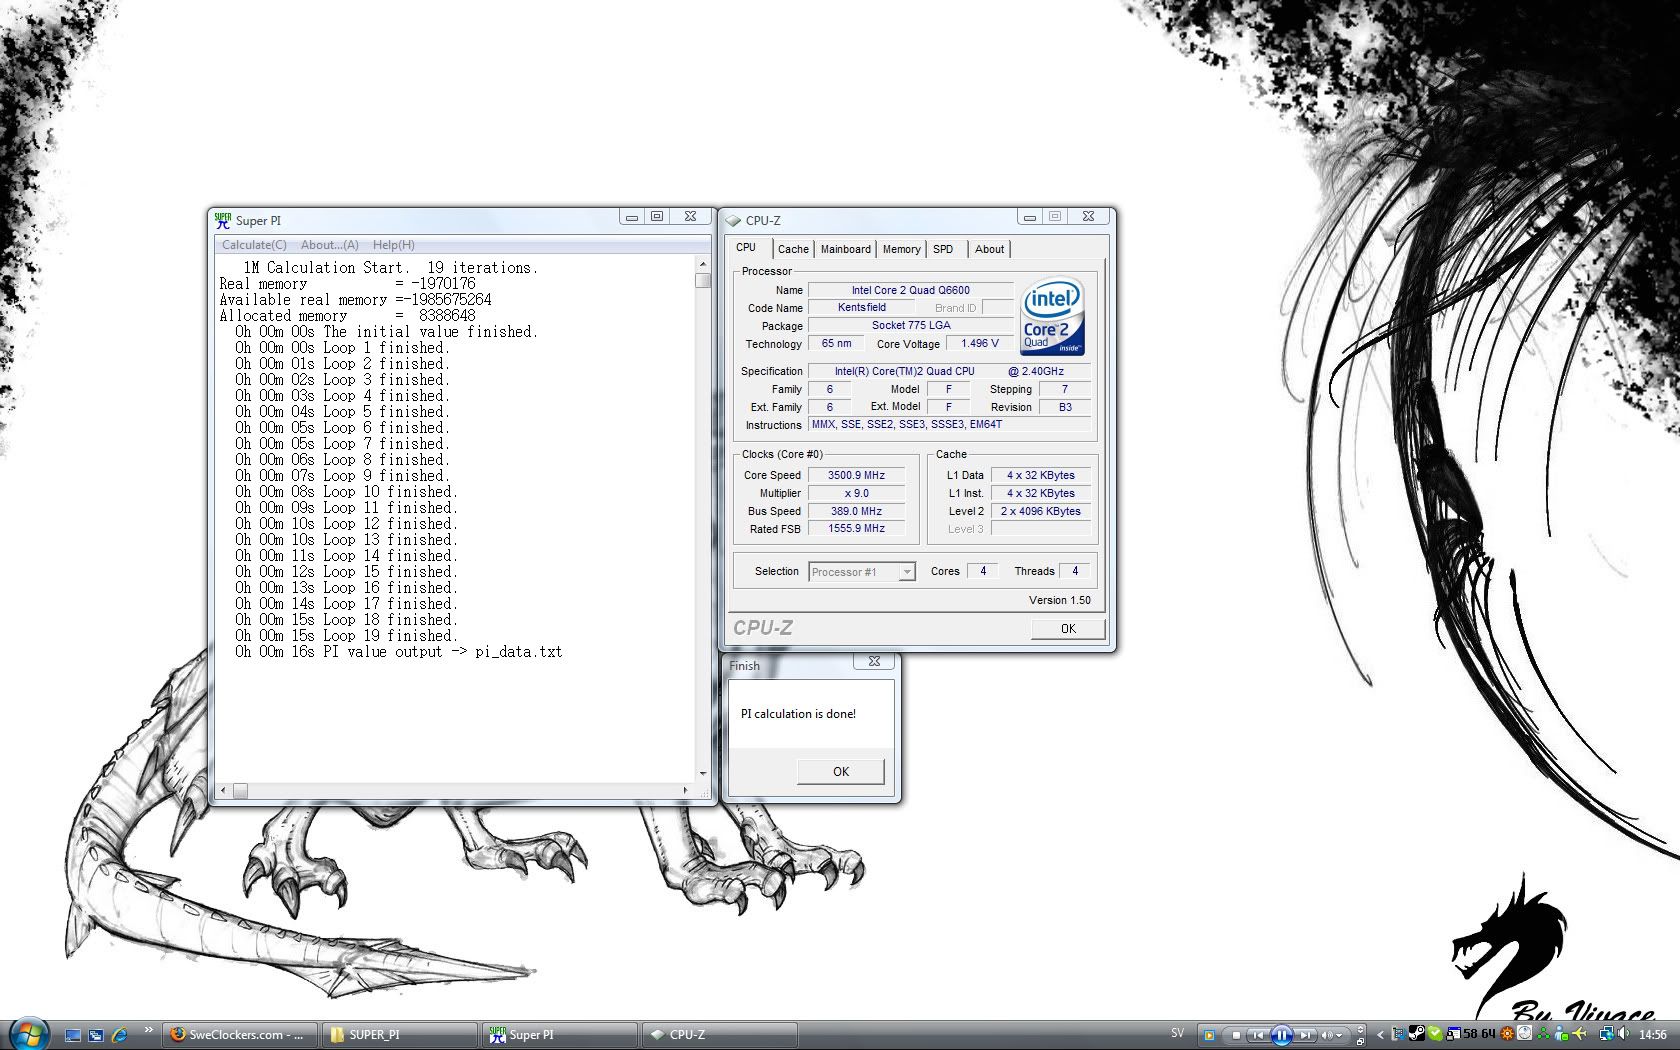1680x1050 pixels.
Task: Click OK in Finish dialog
Action: coord(841,771)
